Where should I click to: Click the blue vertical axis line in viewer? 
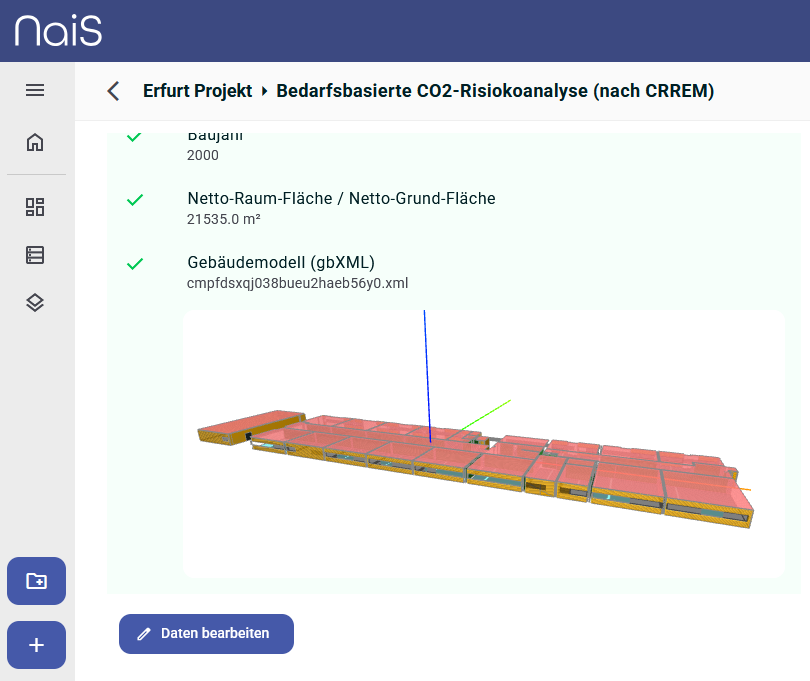click(427, 376)
